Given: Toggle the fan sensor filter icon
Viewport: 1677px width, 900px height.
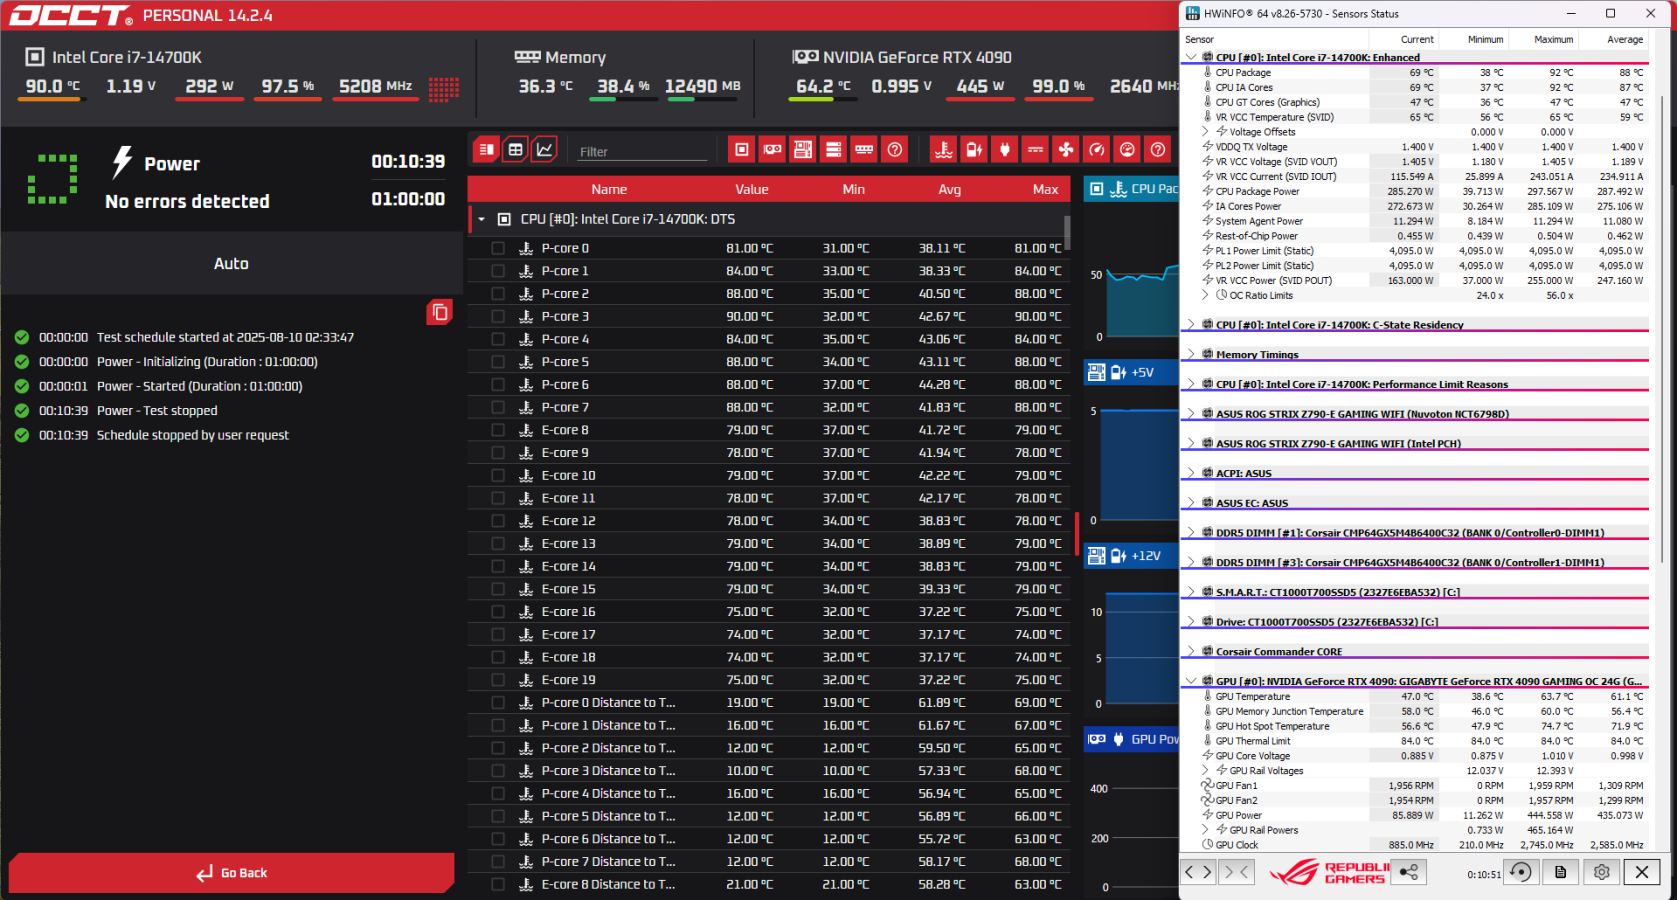Looking at the screenshot, I should 1066,150.
